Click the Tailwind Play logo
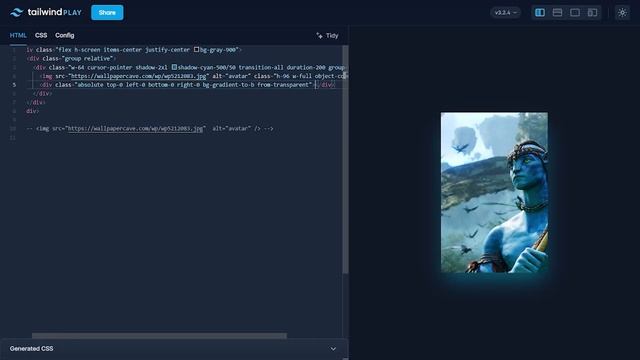 [46, 13]
